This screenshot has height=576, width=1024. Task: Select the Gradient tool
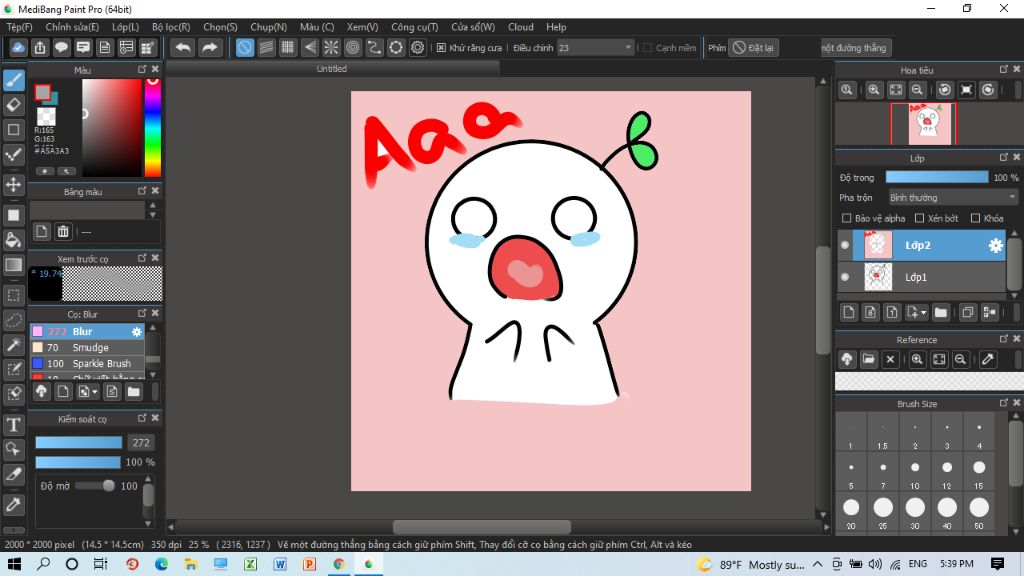[14, 264]
